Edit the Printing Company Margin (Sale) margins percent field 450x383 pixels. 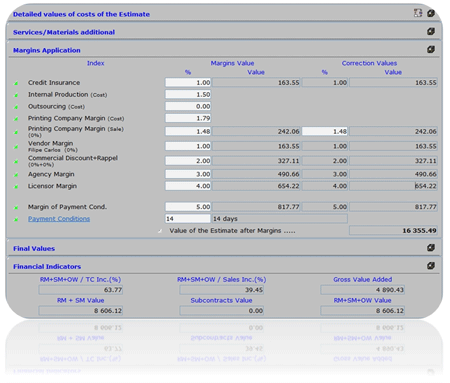tap(188, 131)
